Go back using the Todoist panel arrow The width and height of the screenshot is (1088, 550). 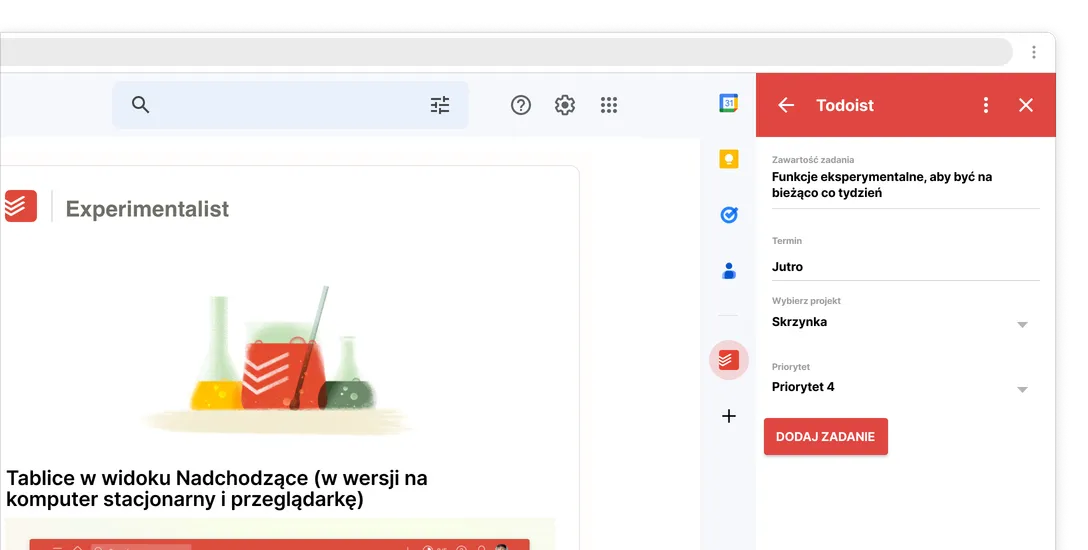pyautogui.click(x=786, y=105)
